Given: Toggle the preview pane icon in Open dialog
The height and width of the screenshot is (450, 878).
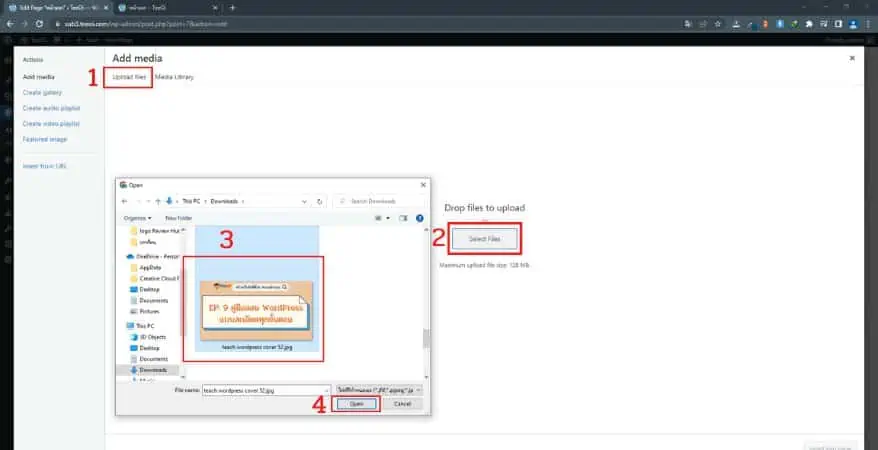Looking at the screenshot, I should point(403,218).
